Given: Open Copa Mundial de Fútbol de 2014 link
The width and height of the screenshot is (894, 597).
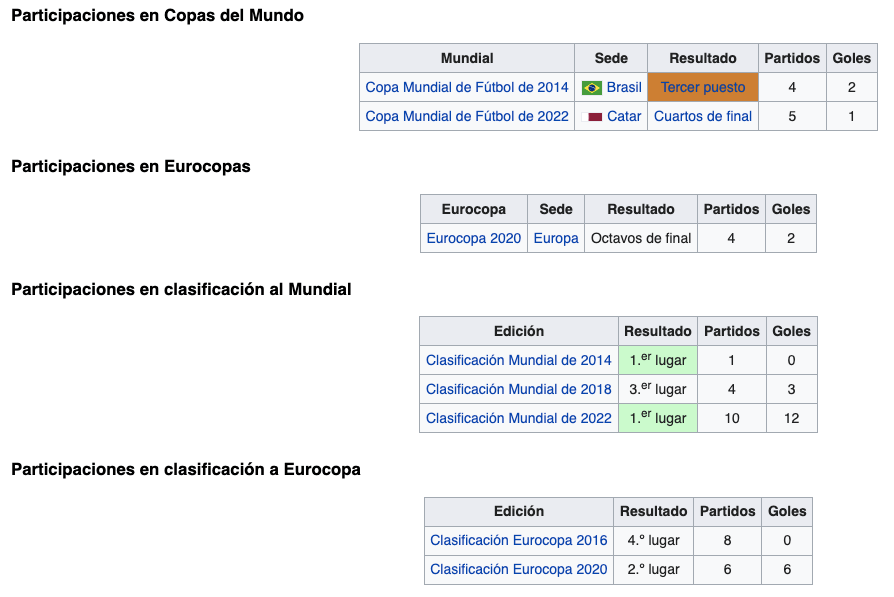Looking at the screenshot, I should click(x=467, y=88).
